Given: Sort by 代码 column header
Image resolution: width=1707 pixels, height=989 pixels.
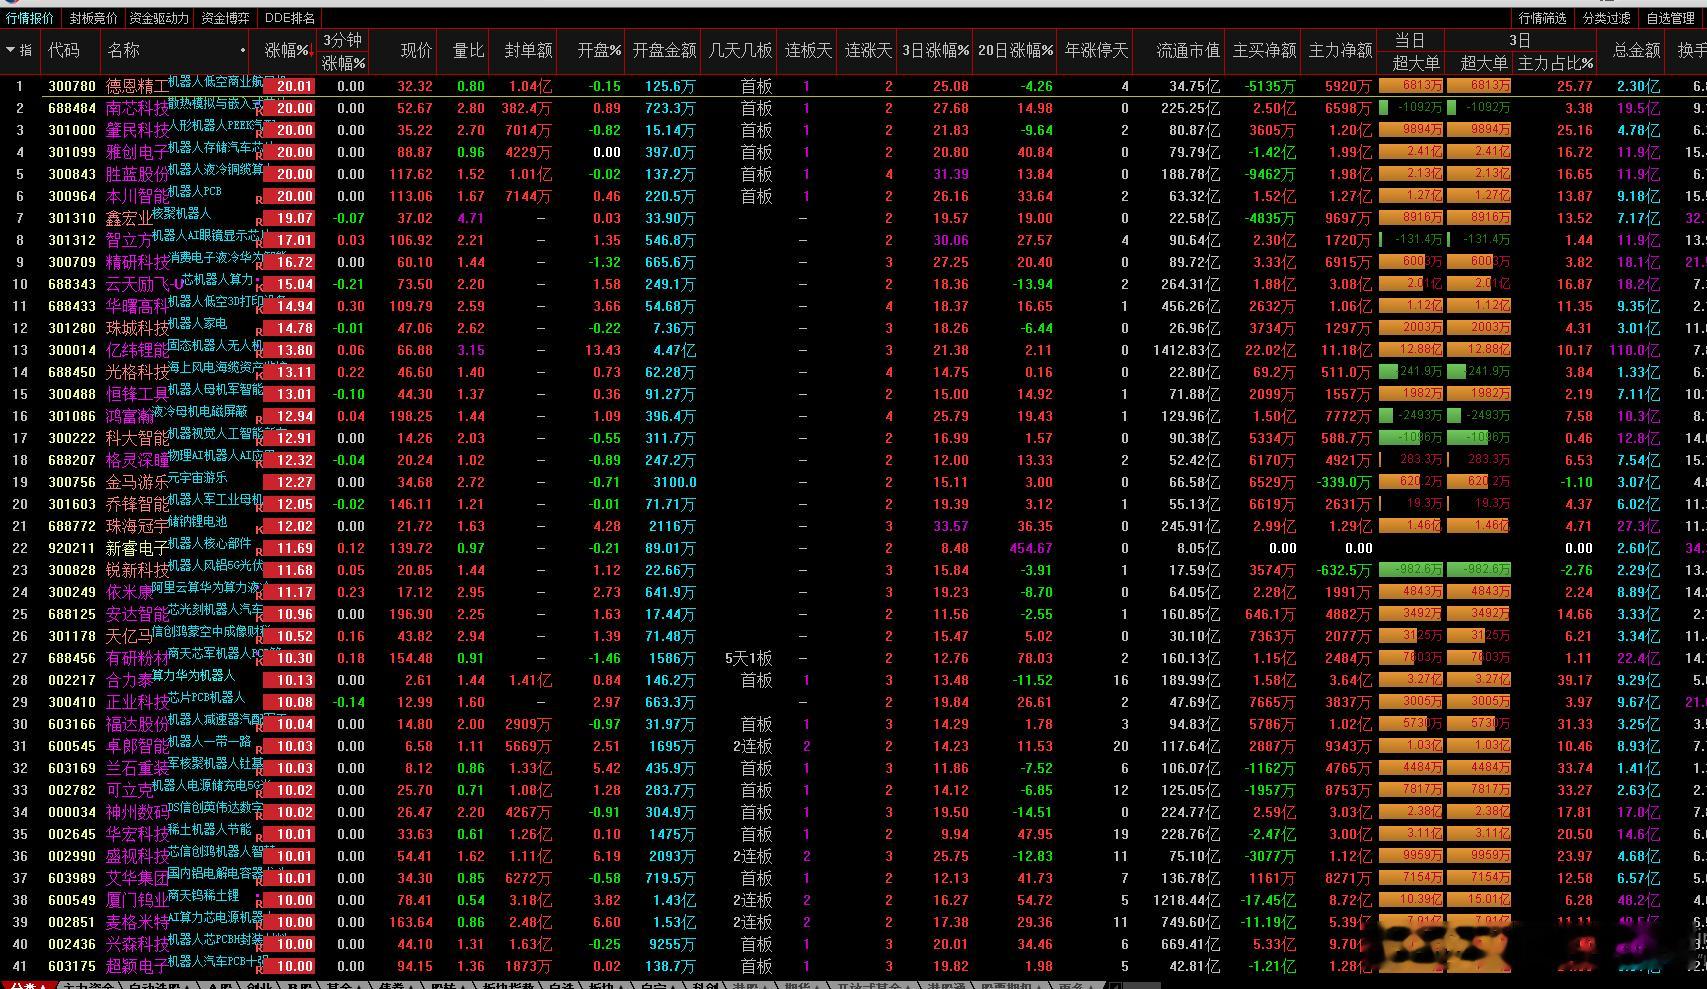Looking at the screenshot, I should 64,50.
